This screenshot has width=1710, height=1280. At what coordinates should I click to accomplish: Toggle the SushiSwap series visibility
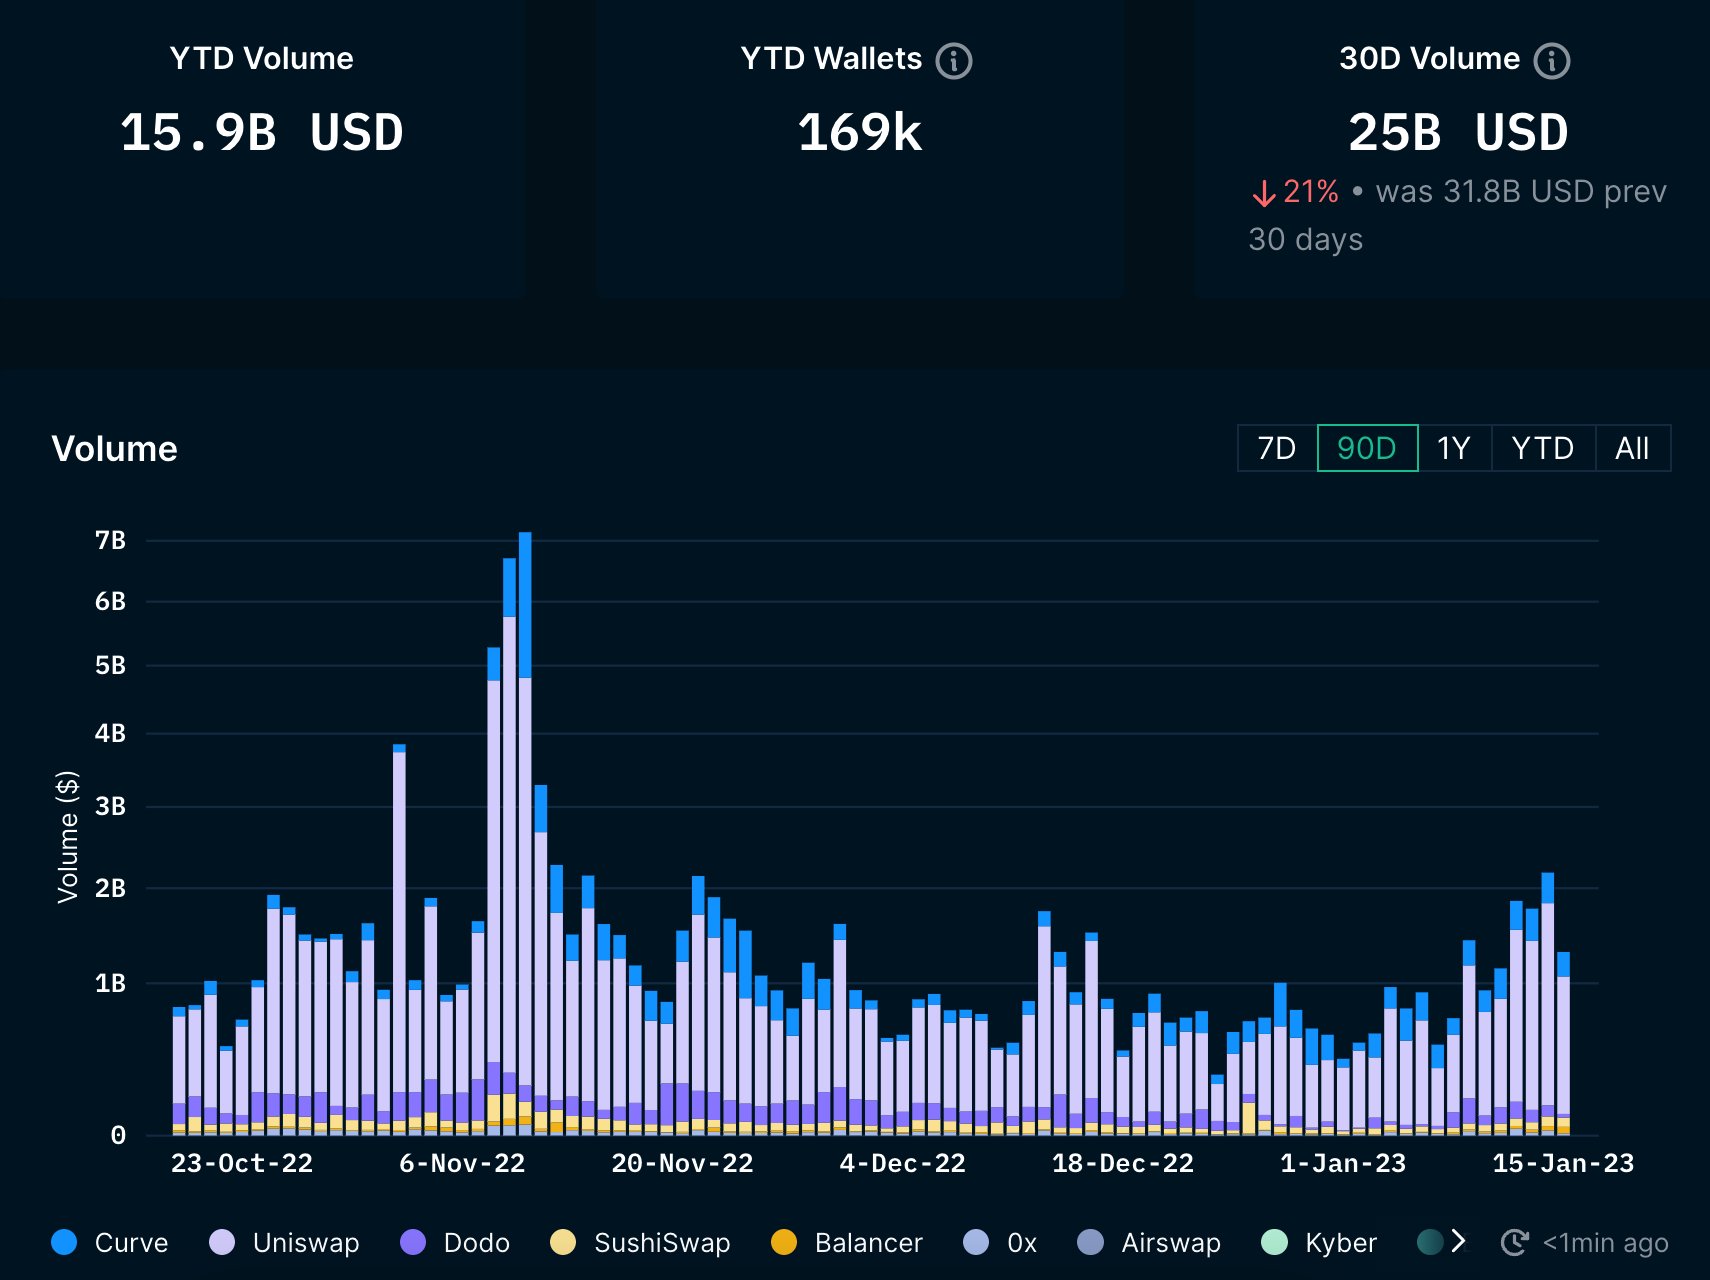[564, 1243]
